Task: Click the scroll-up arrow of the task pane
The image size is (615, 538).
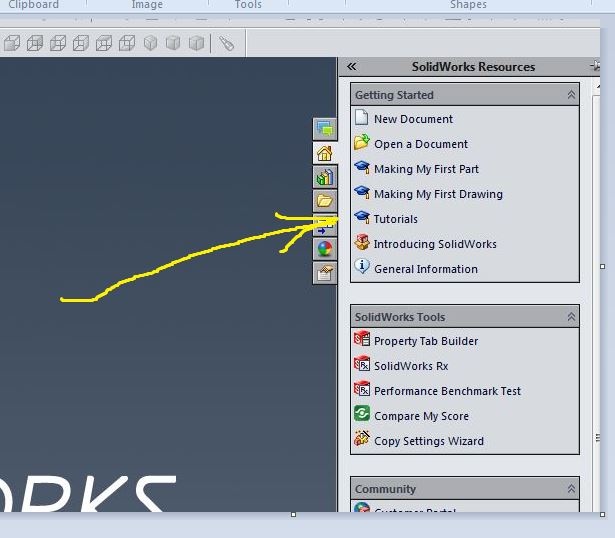Action: (597, 86)
